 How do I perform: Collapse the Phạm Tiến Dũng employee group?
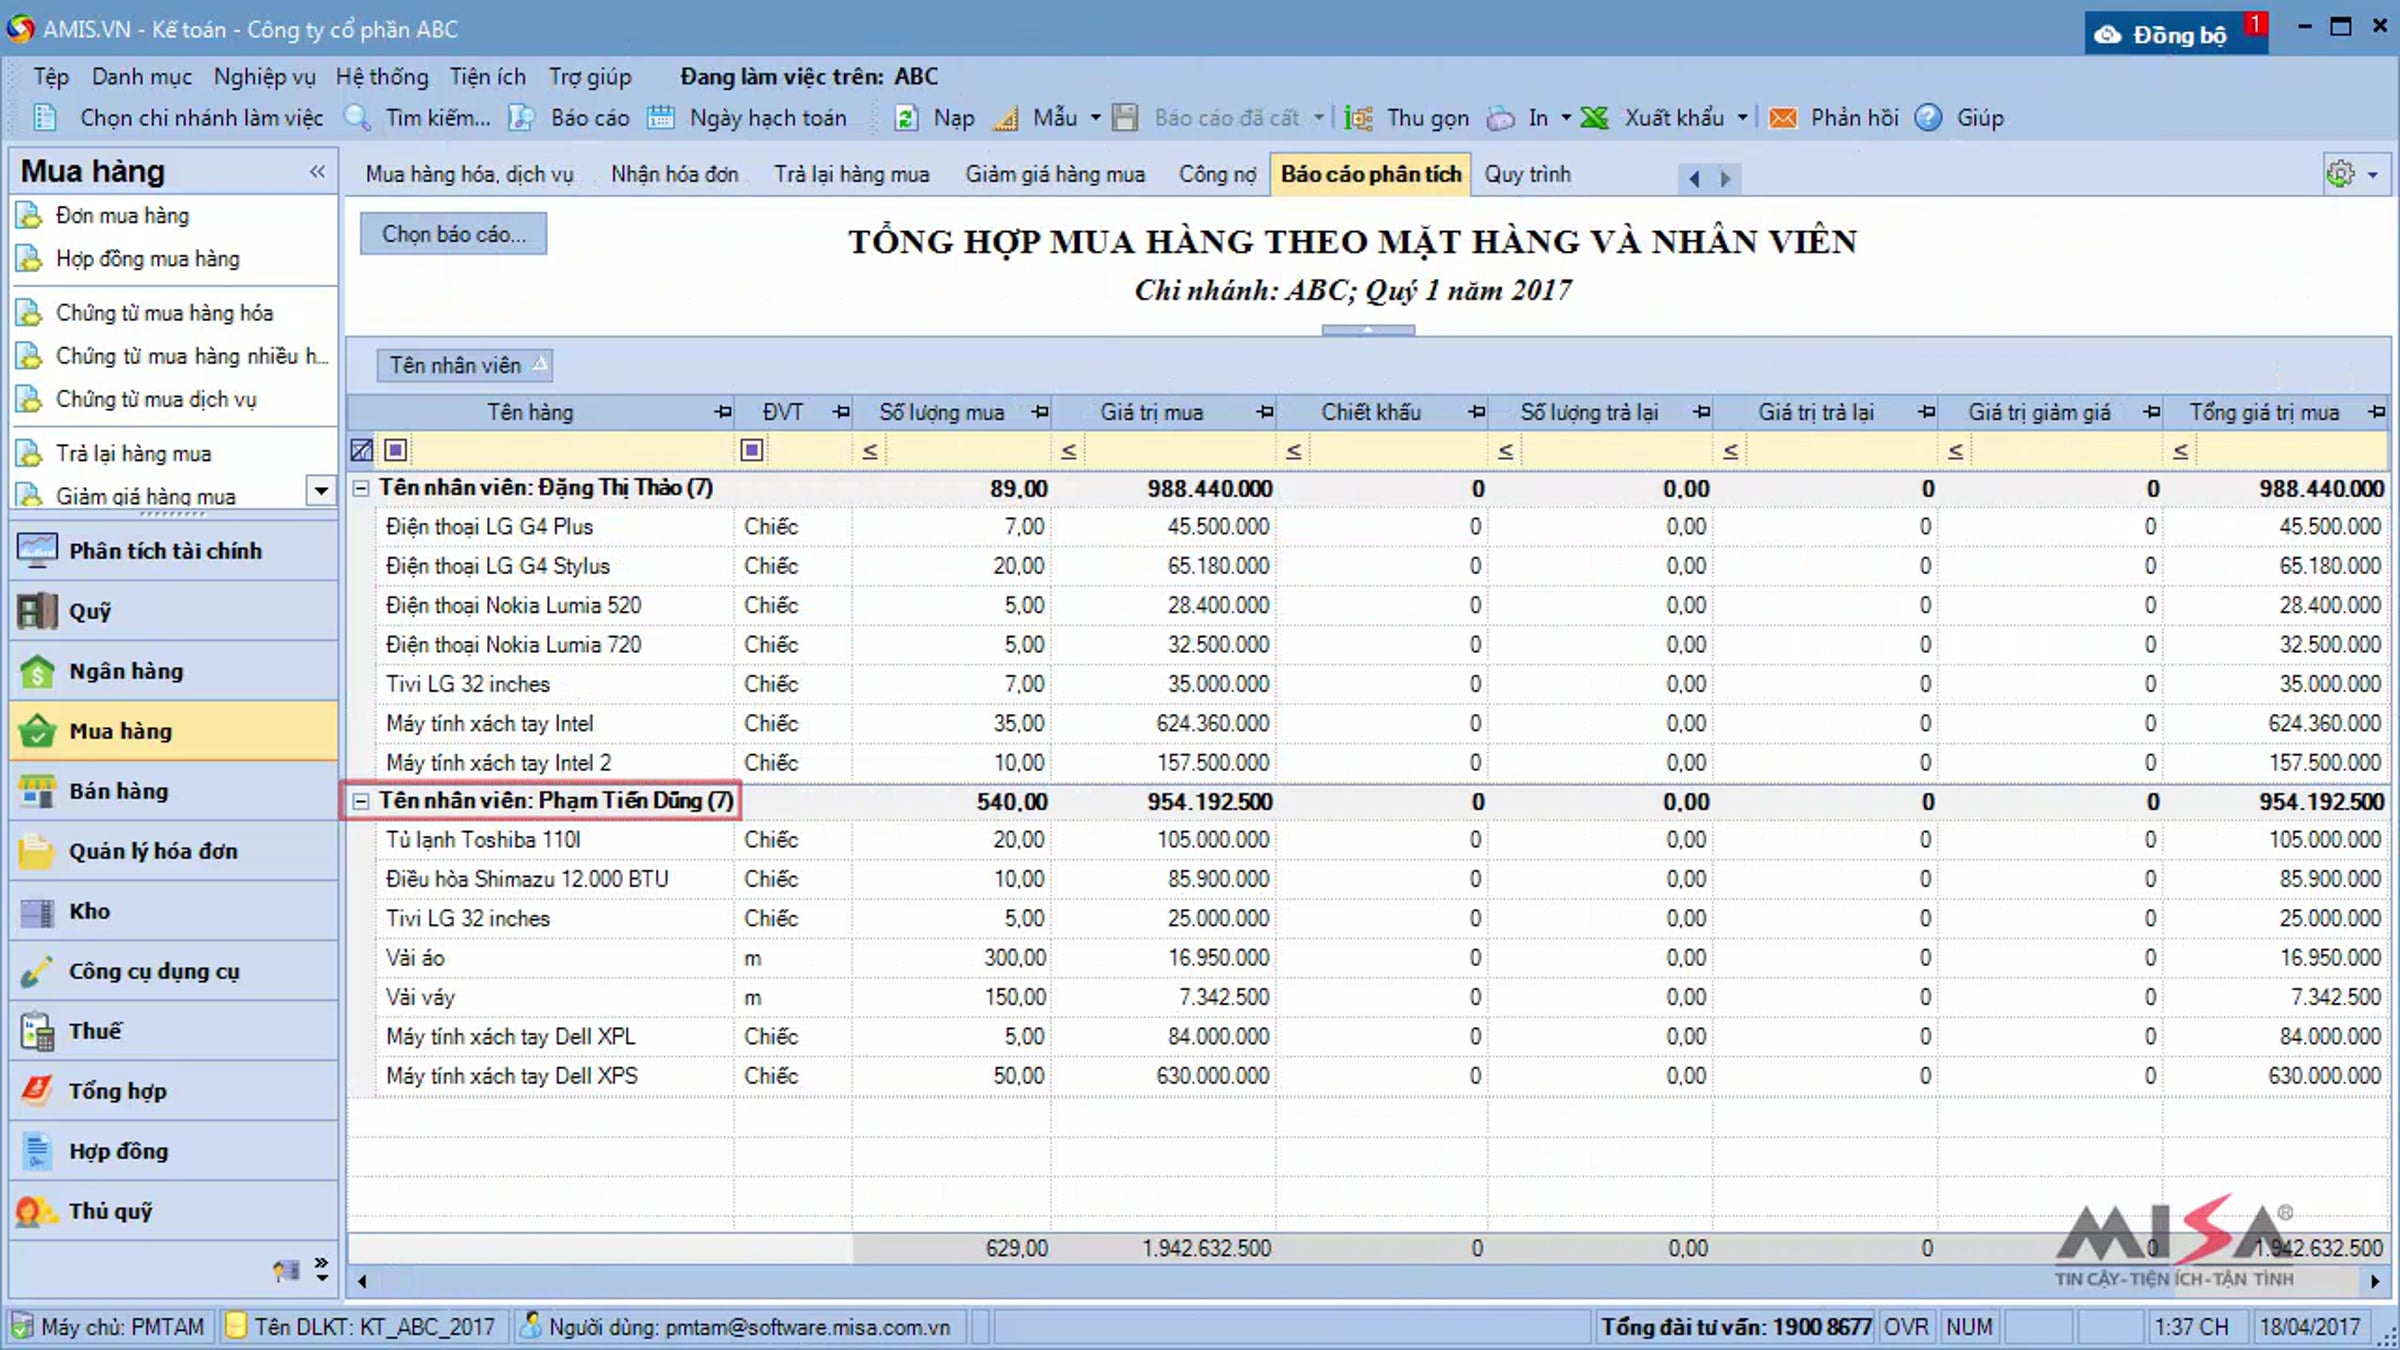pyautogui.click(x=361, y=801)
